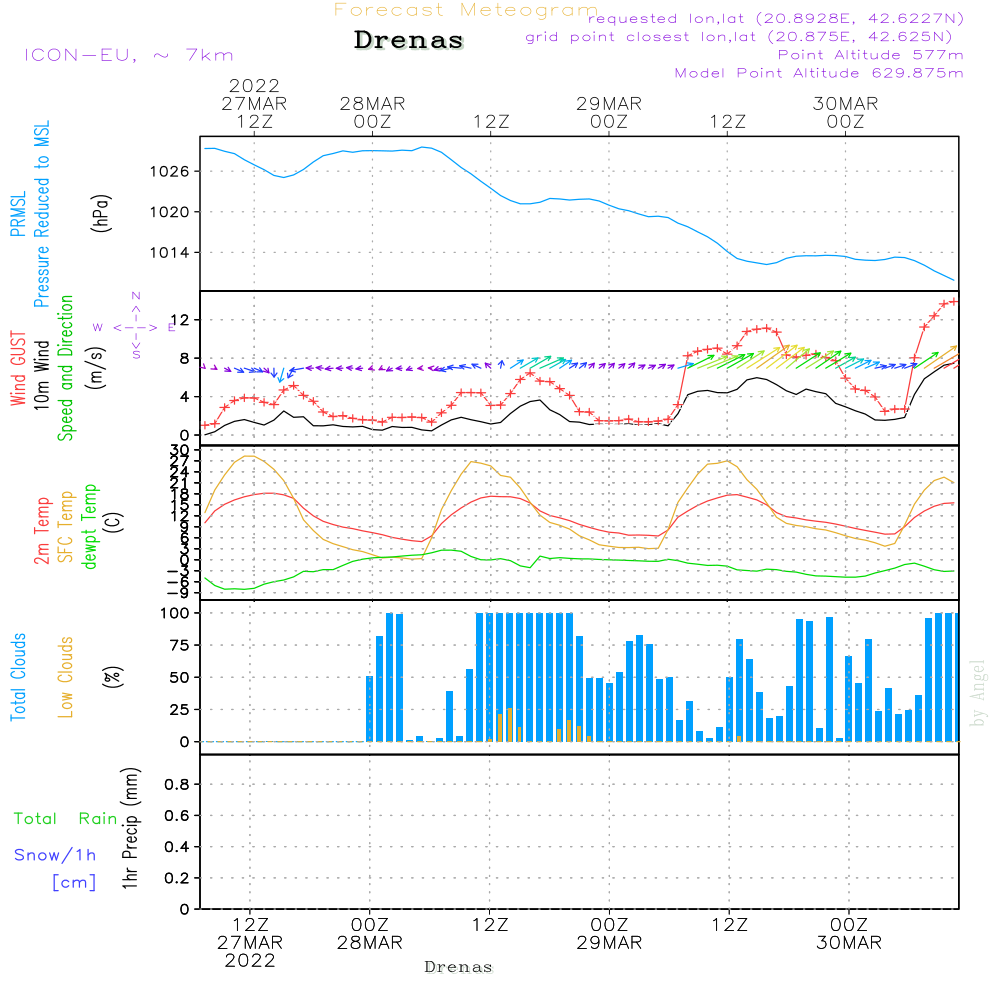Select the ICON-EU ~7km model label
1000x1000 pixels.
pos(128,55)
